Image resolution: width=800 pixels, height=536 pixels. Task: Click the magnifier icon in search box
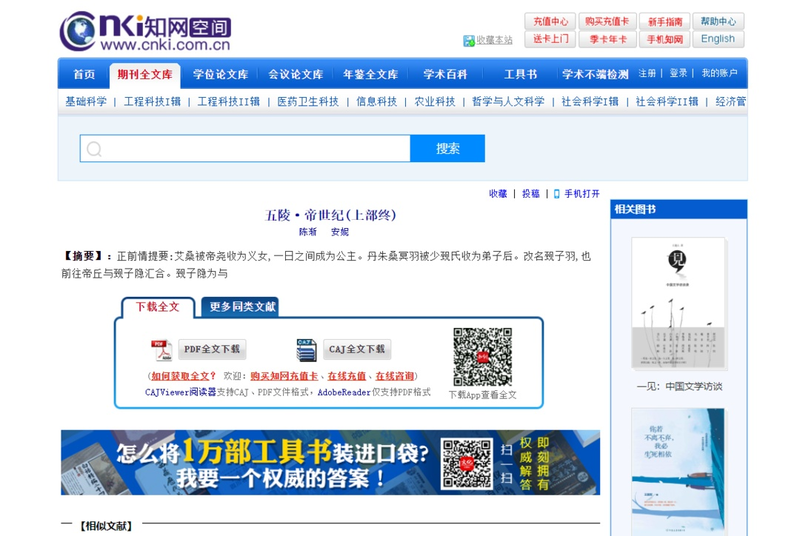pyautogui.click(x=95, y=149)
